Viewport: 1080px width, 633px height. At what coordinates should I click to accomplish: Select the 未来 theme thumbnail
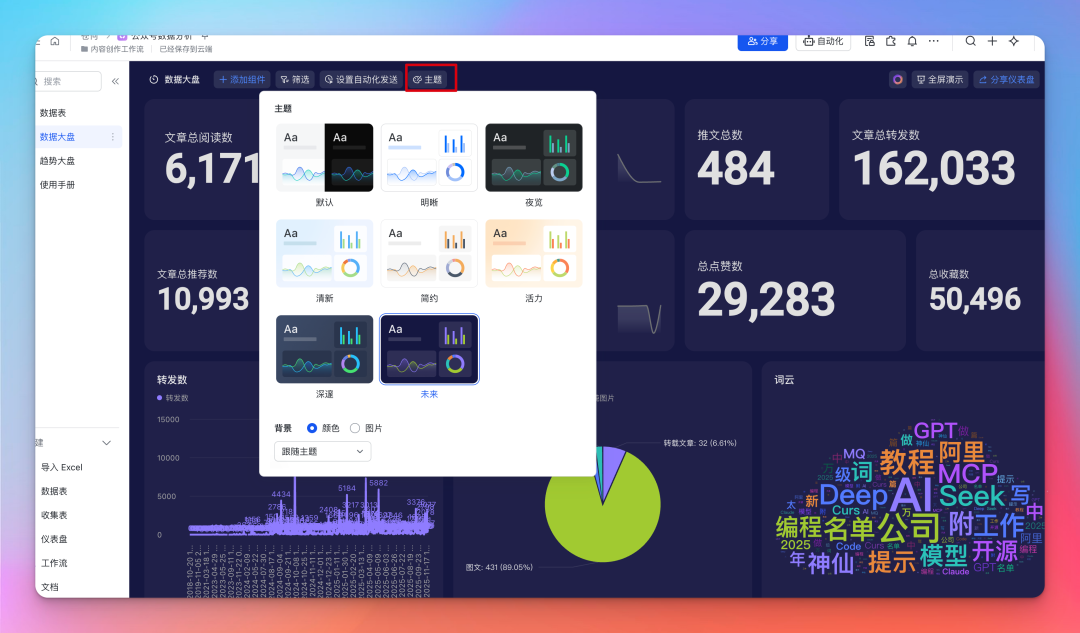429,349
